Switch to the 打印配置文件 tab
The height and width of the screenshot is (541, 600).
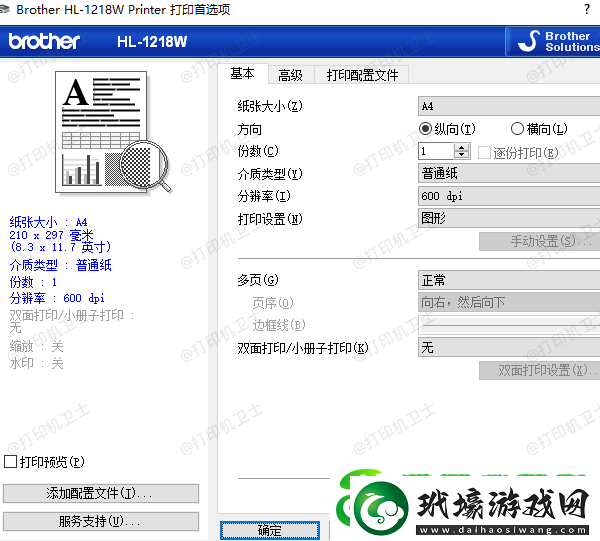pyautogui.click(x=362, y=75)
